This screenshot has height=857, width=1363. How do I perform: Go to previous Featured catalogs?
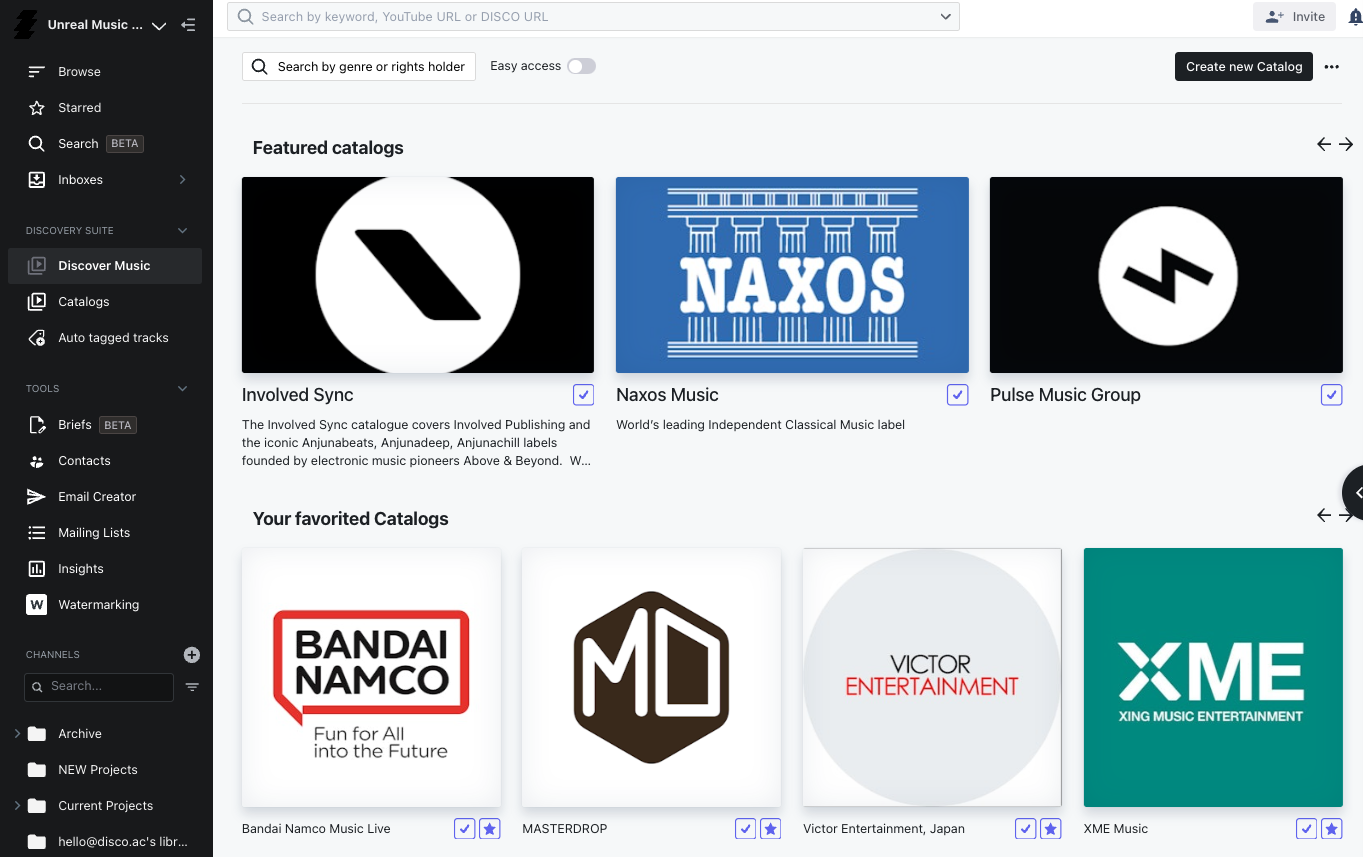(1324, 145)
